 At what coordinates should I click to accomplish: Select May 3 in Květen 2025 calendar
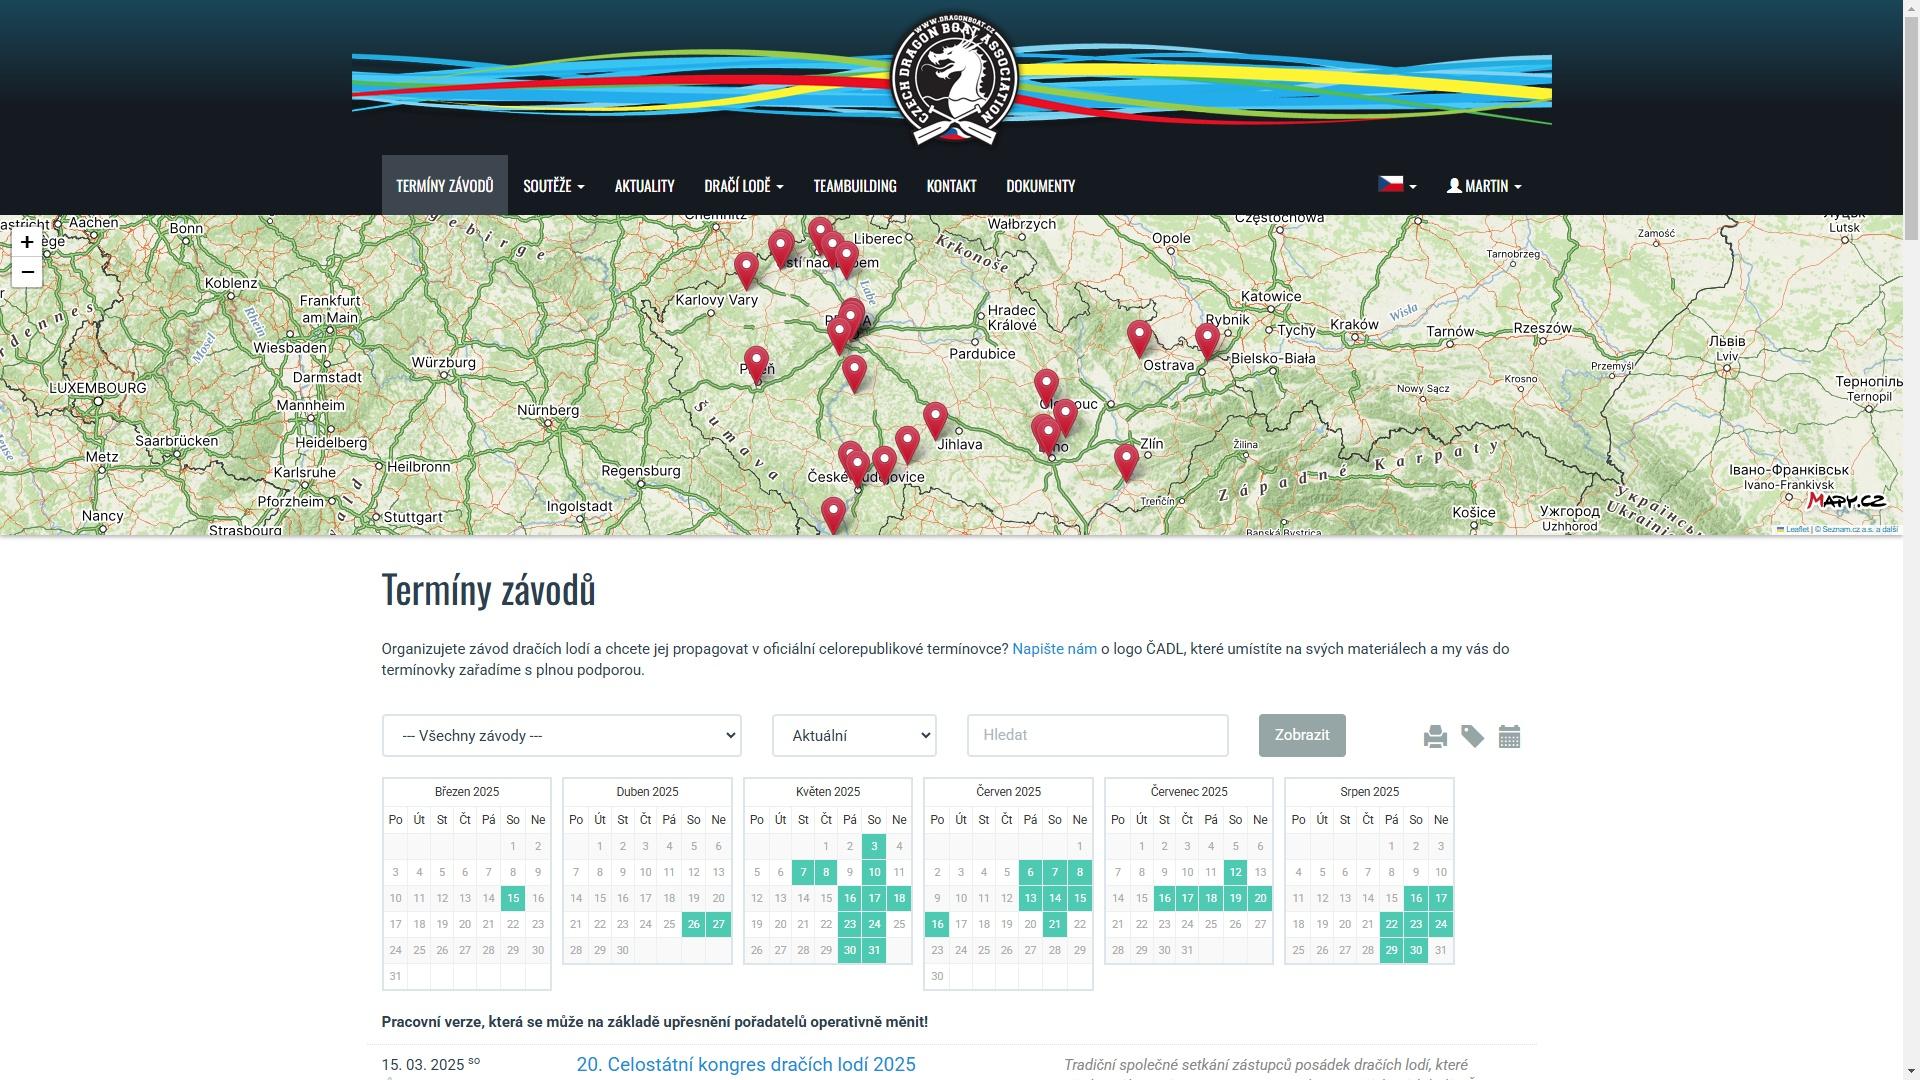click(x=874, y=846)
